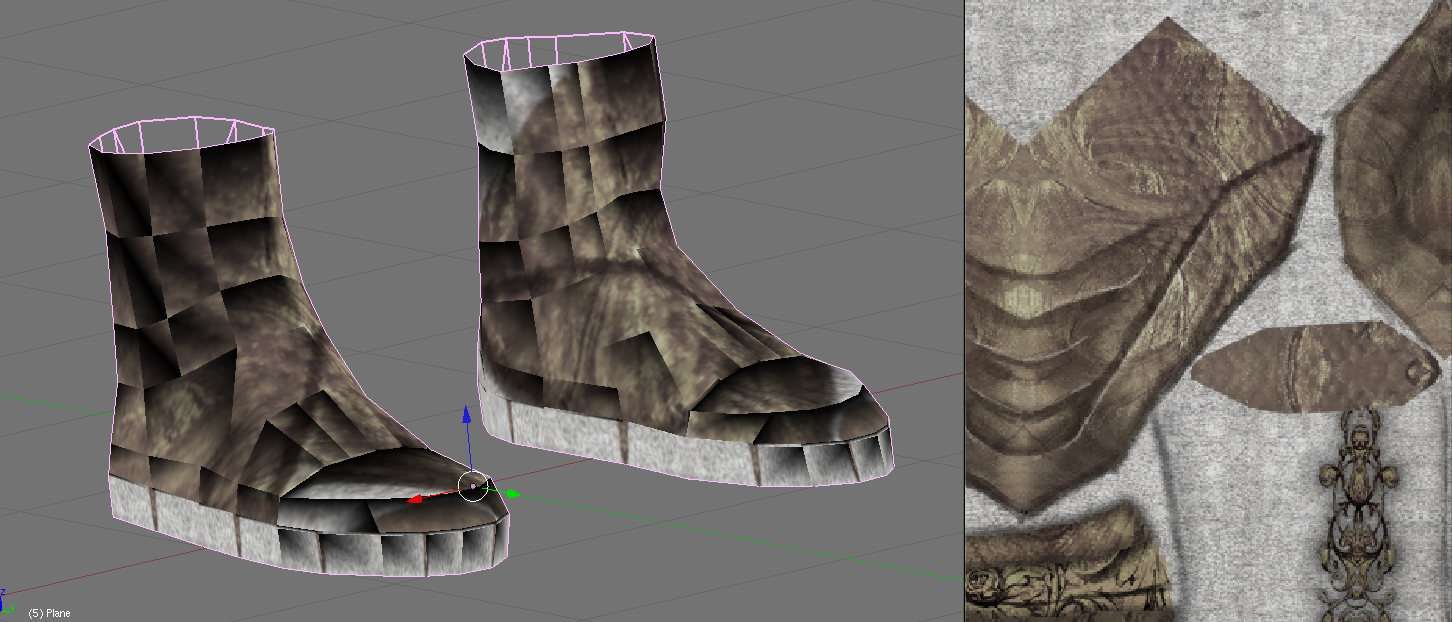
Task: Click the "(5) Plane" object label
Action: pyautogui.click(x=49, y=613)
